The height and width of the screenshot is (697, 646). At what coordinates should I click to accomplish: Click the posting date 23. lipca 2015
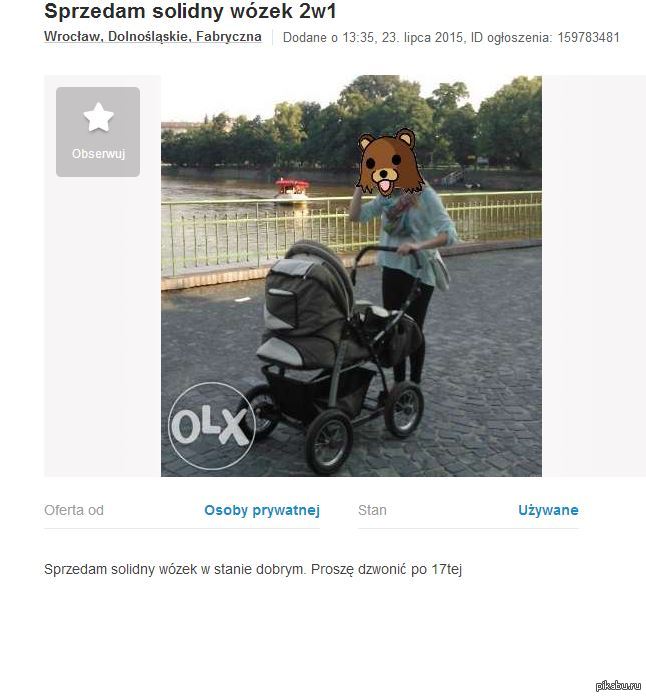tap(424, 37)
